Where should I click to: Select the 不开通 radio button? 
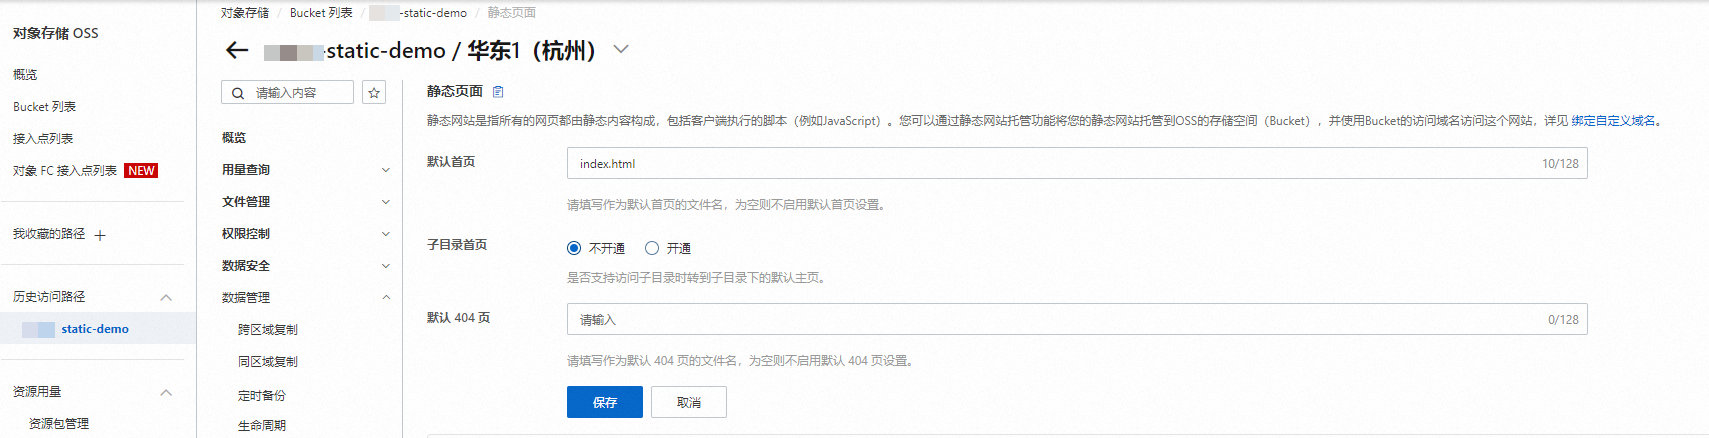(574, 248)
